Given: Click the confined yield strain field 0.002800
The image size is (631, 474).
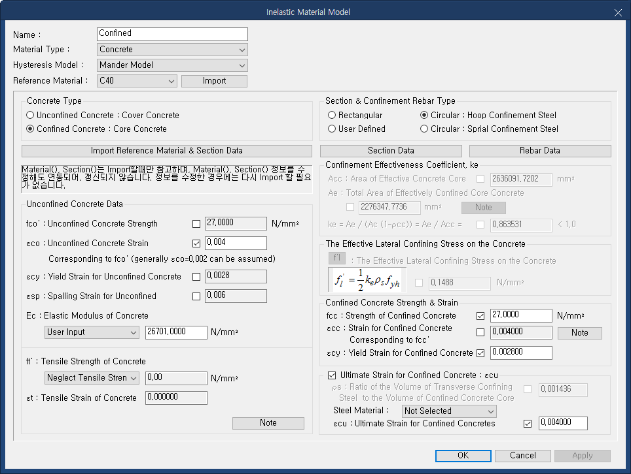Looking at the screenshot, I should coord(521,353).
